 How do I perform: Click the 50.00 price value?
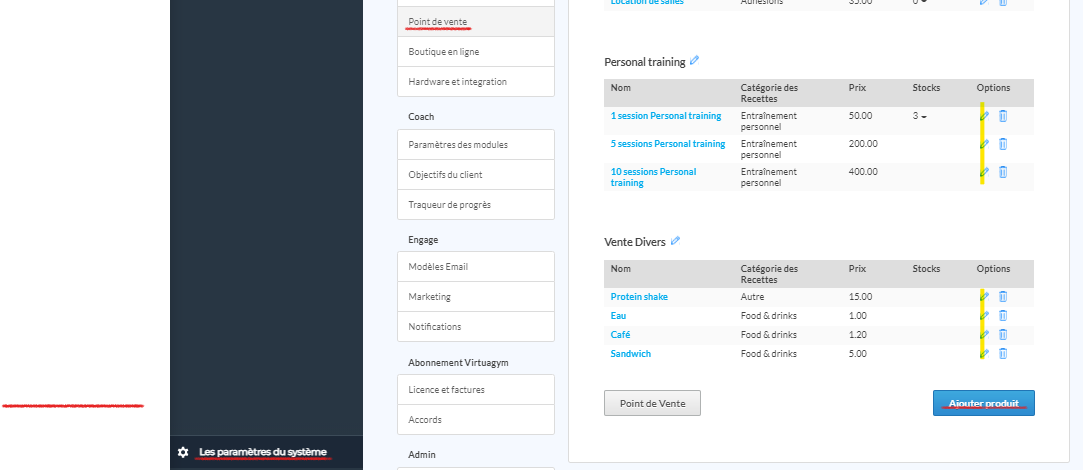pos(860,116)
